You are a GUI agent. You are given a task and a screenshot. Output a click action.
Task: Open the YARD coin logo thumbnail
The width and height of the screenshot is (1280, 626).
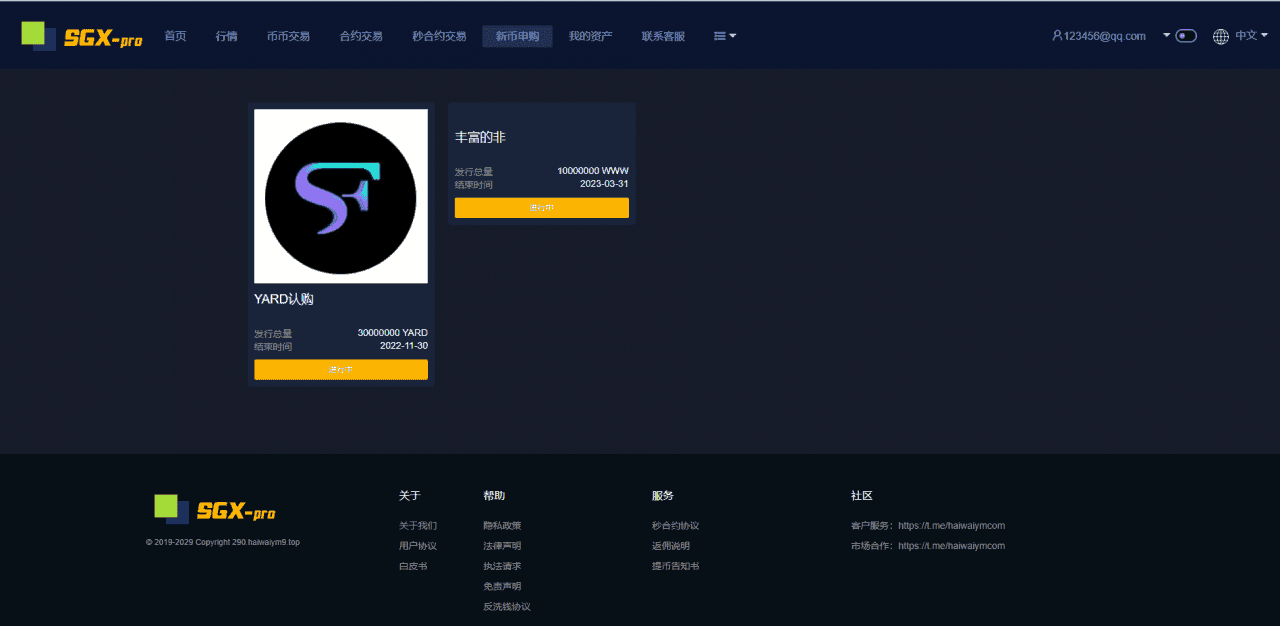click(x=341, y=196)
